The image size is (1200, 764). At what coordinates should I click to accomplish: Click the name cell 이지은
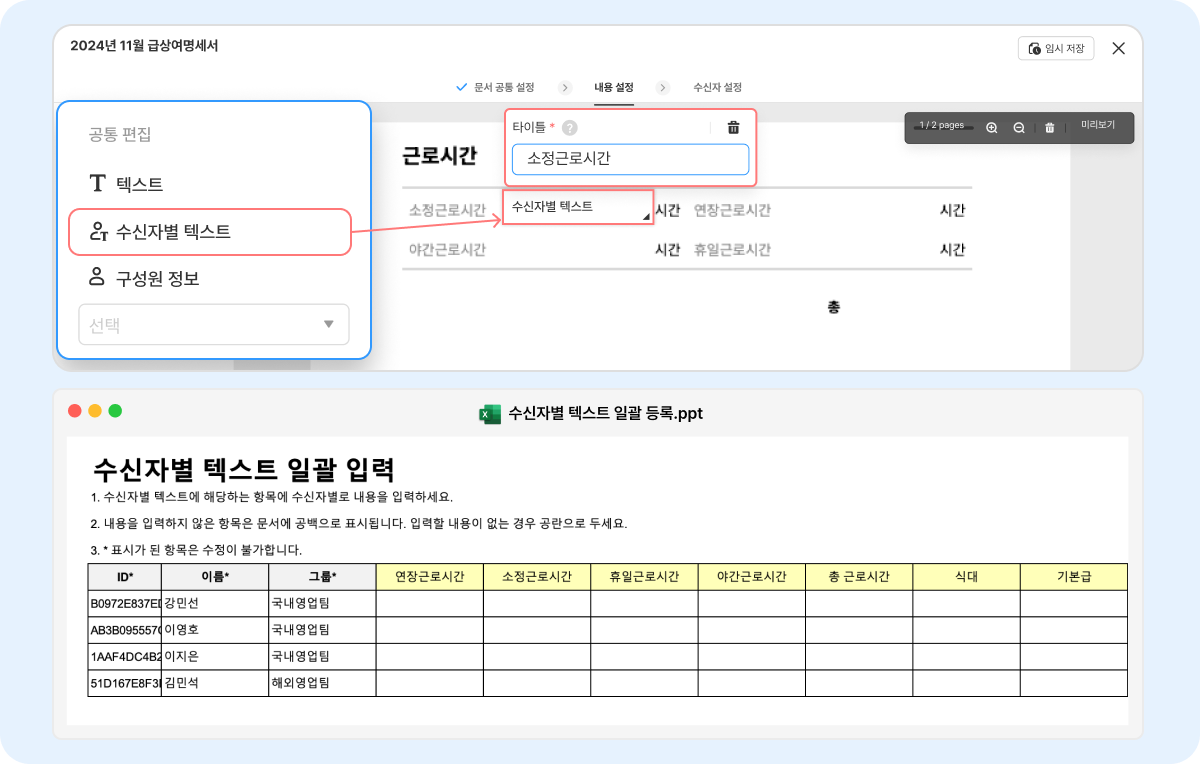pyautogui.click(x=215, y=657)
